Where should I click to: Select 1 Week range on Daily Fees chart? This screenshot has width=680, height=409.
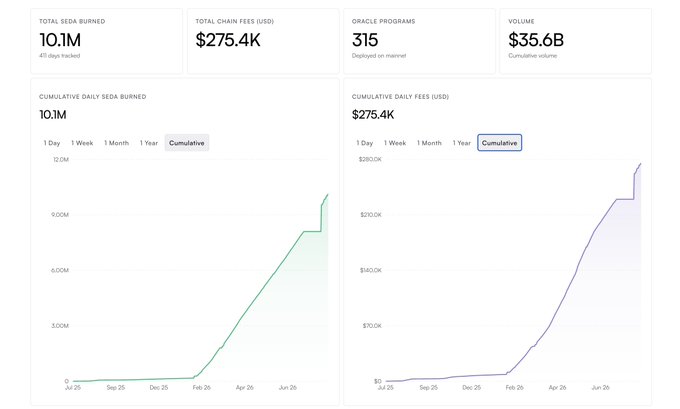click(x=395, y=143)
